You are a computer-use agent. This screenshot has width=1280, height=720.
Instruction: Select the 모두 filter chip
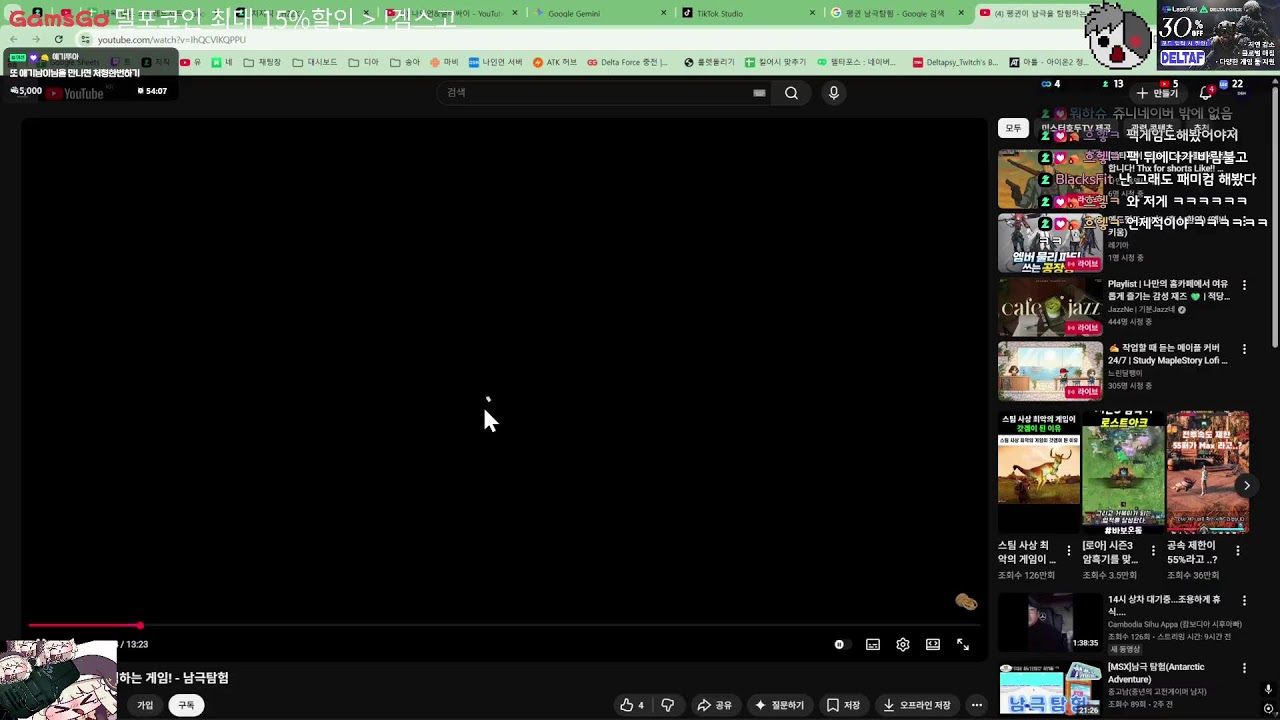pos(1013,128)
